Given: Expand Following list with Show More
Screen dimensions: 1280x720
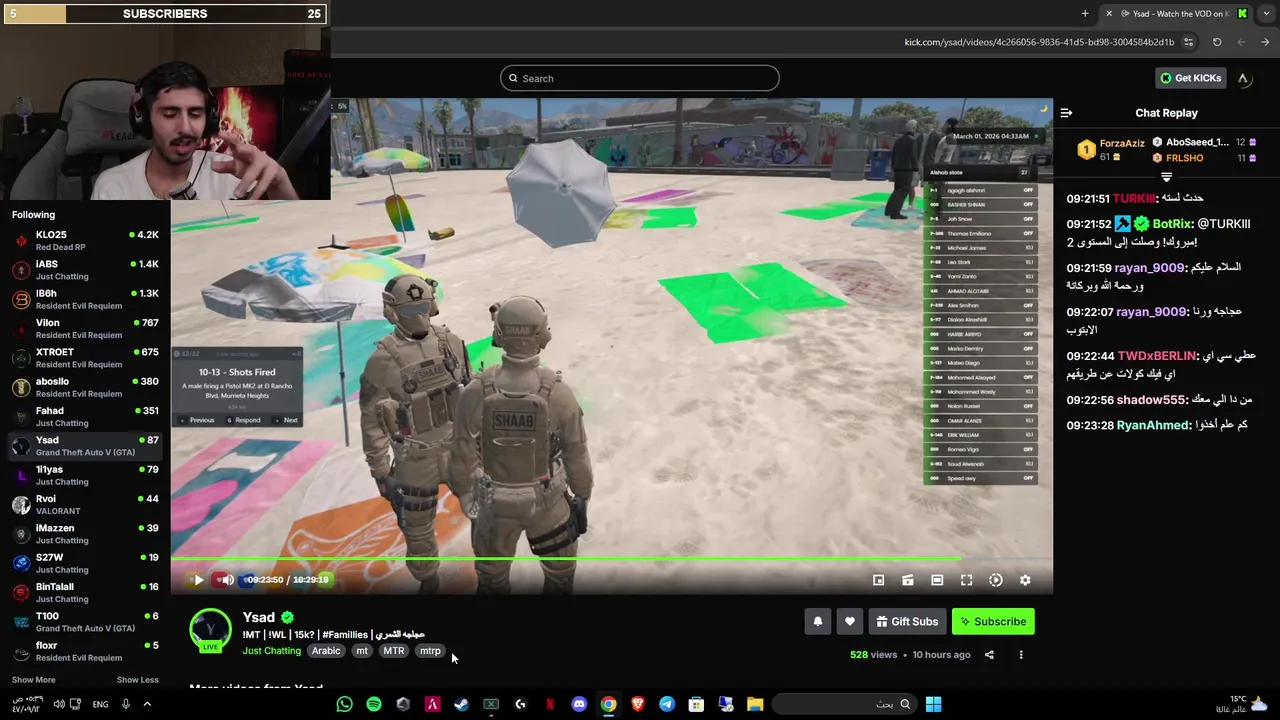Looking at the screenshot, I should tap(33, 680).
